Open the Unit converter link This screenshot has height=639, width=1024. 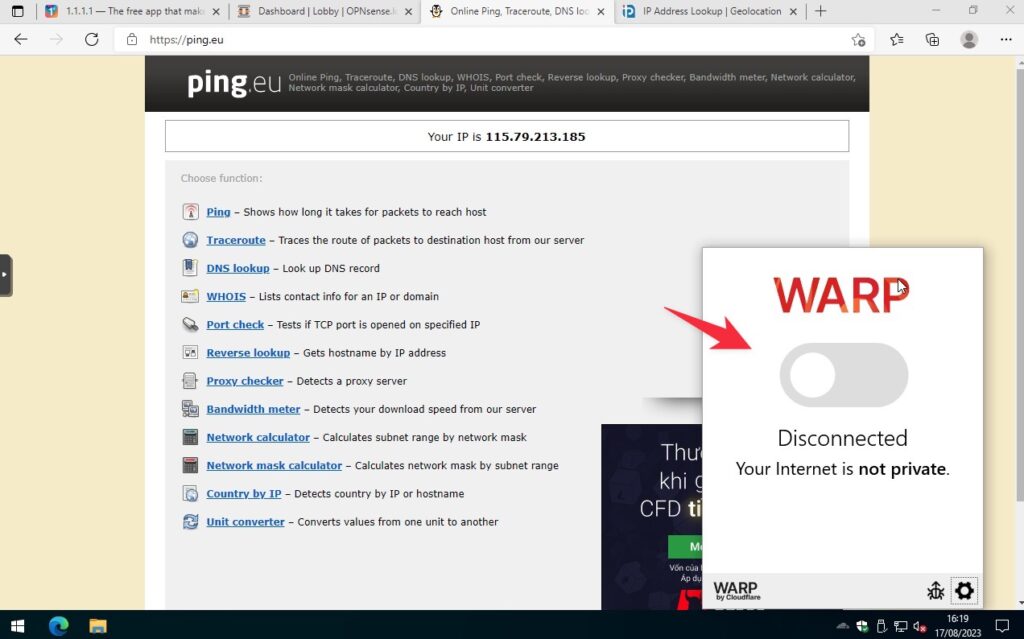click(x=246, y=521)
